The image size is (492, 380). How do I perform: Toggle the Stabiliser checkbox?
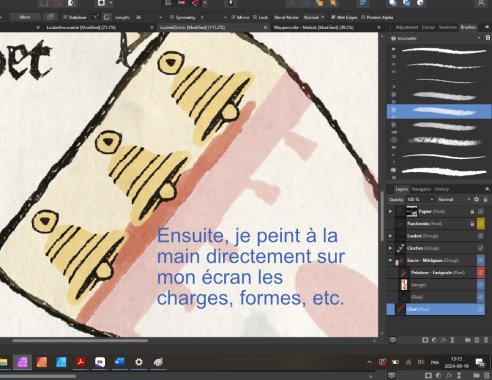click(x=65, y=17)
